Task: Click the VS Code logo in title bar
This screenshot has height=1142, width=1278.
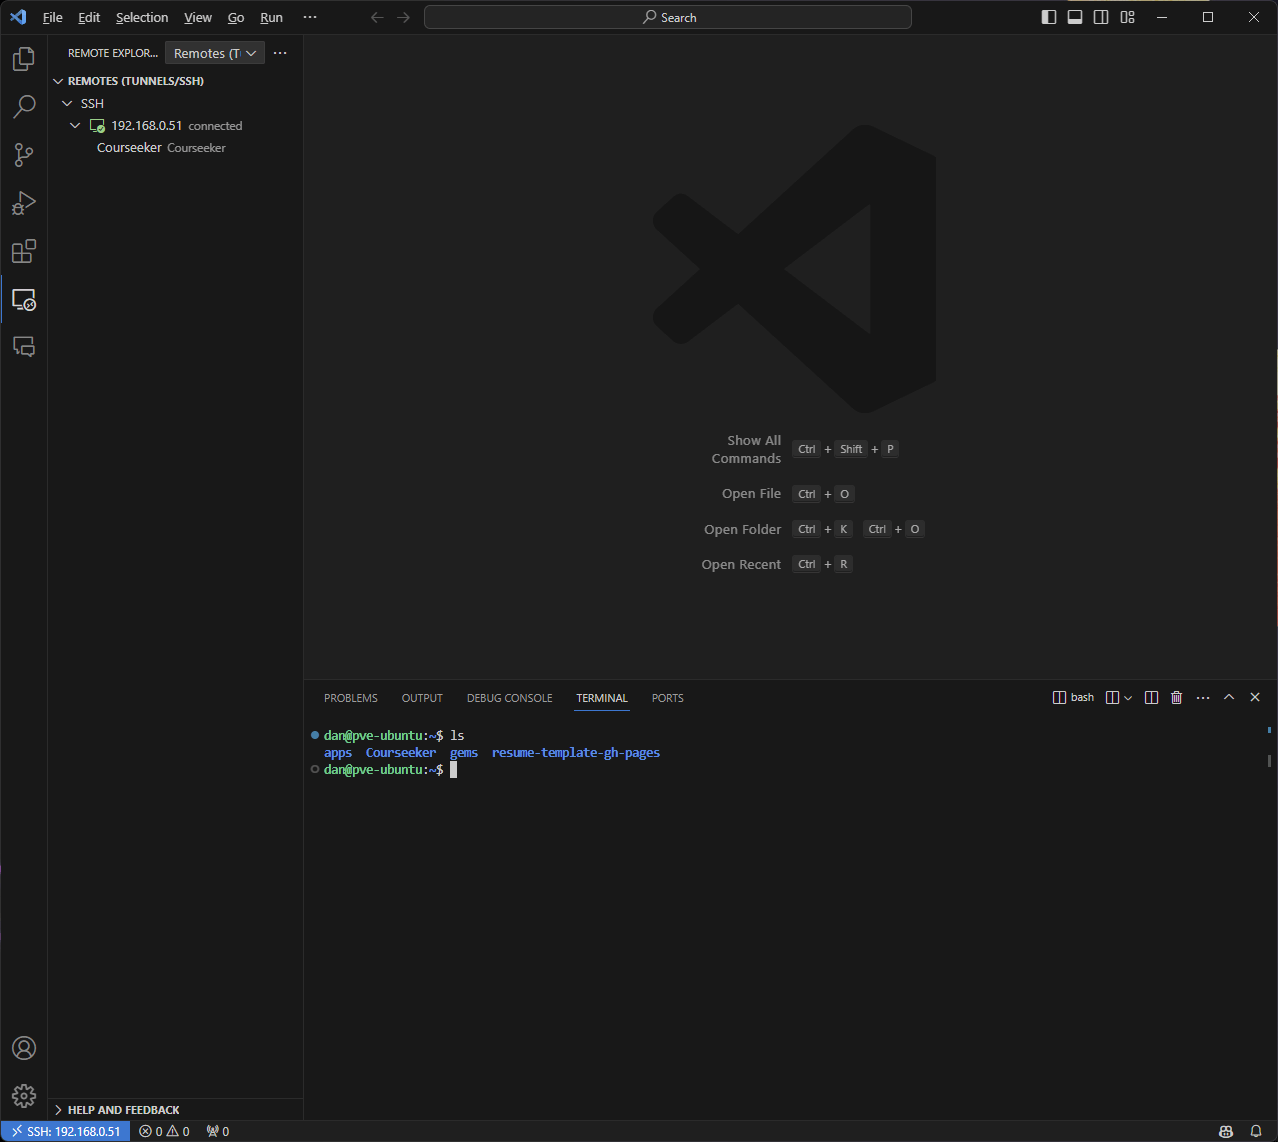Action: point(18,17)
